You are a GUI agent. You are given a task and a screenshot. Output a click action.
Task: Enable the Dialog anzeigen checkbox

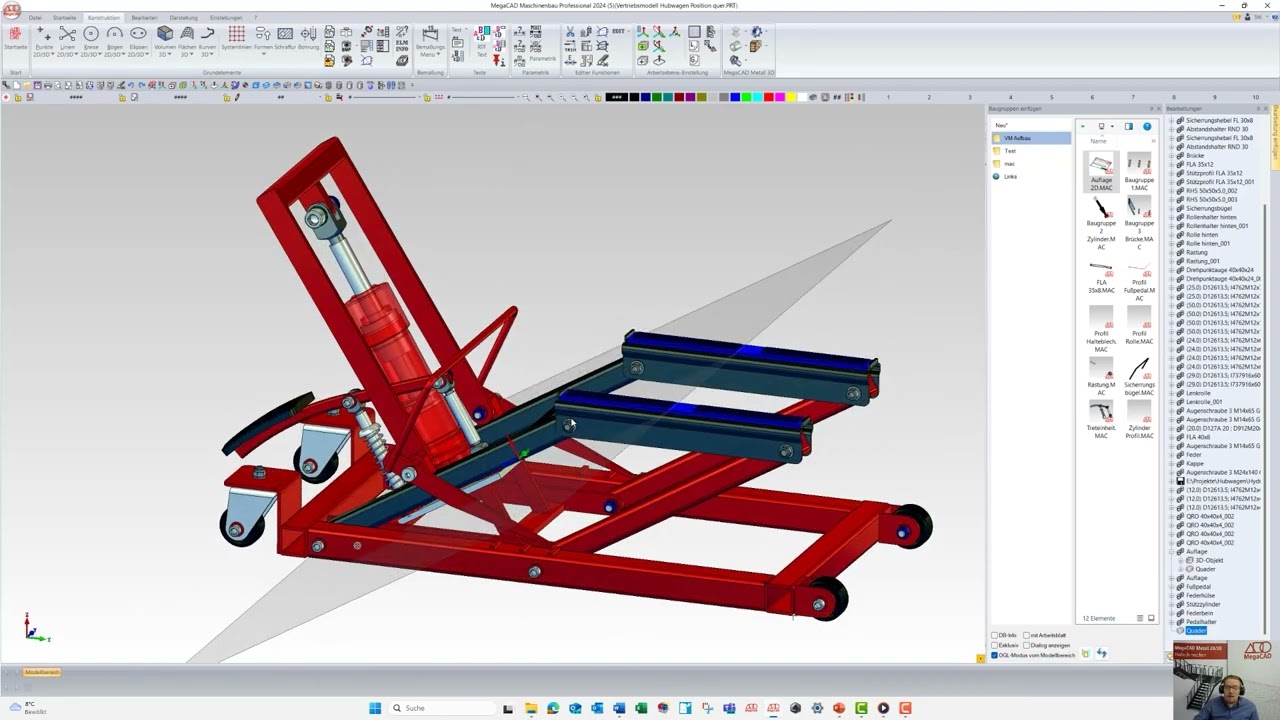point(1025,645)
